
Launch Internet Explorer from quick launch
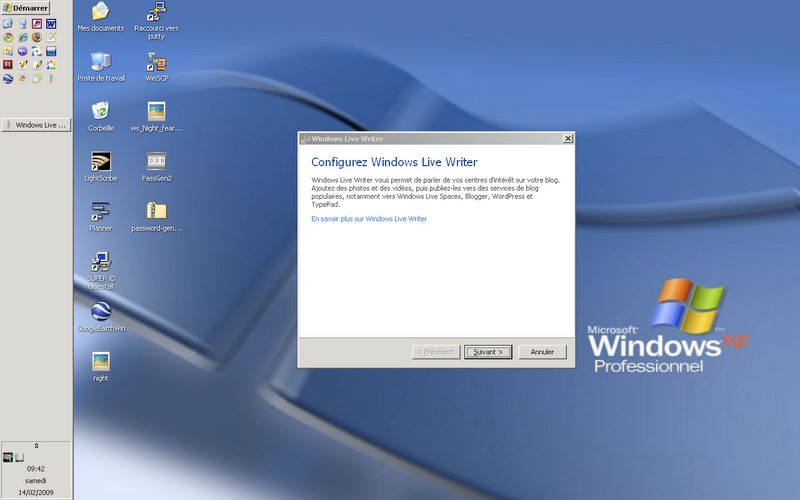[x=23, y=37]
